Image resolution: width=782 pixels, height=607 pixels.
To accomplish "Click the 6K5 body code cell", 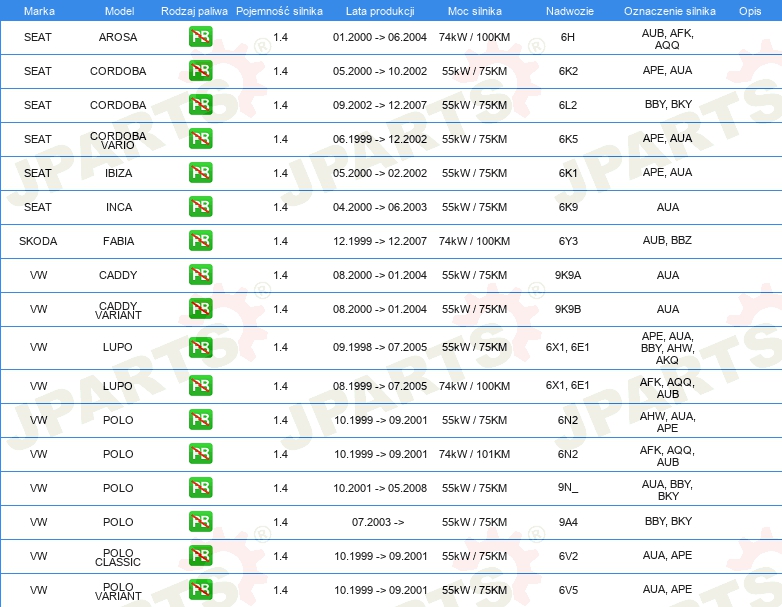I will [568, 139].
